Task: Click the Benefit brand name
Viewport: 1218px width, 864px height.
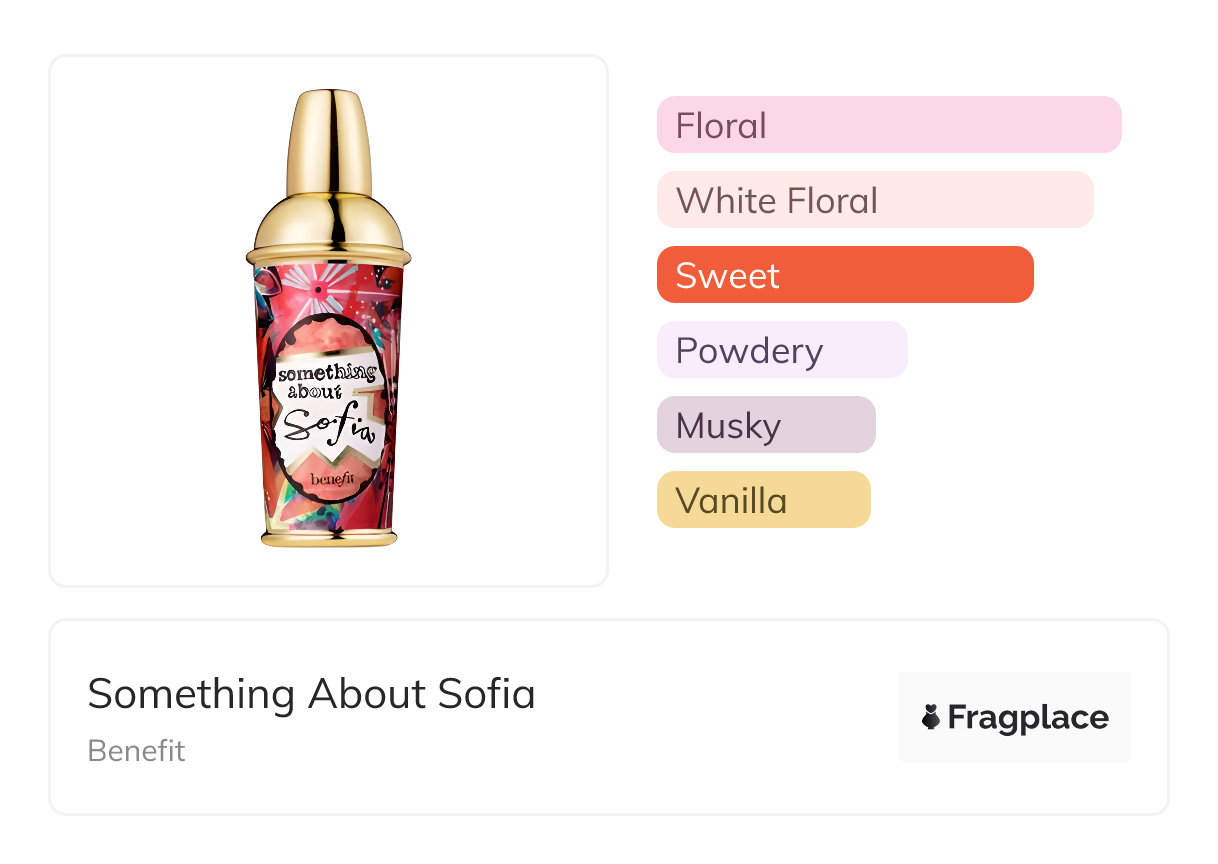Action: pos(136,750)
